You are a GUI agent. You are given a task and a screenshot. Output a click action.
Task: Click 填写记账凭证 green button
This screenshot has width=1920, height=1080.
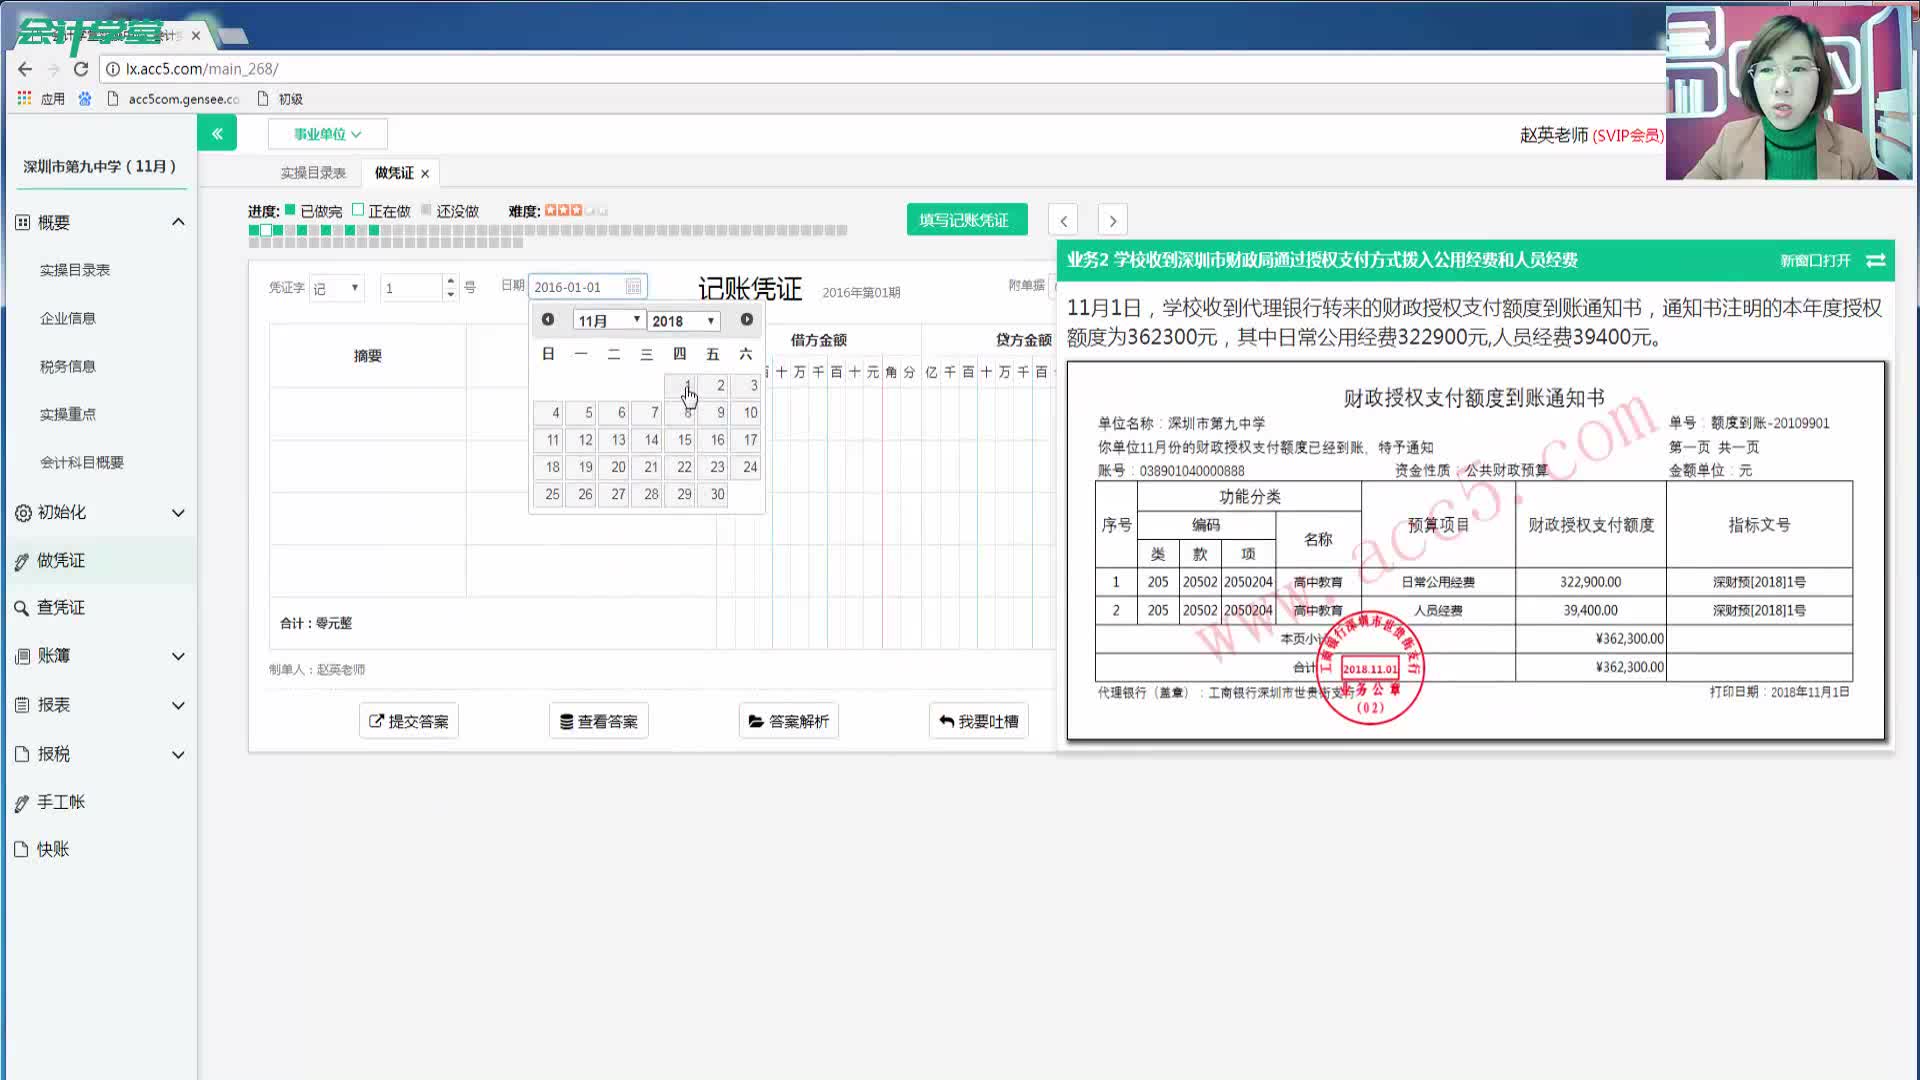pyautogui.click(x=965, y=220)
